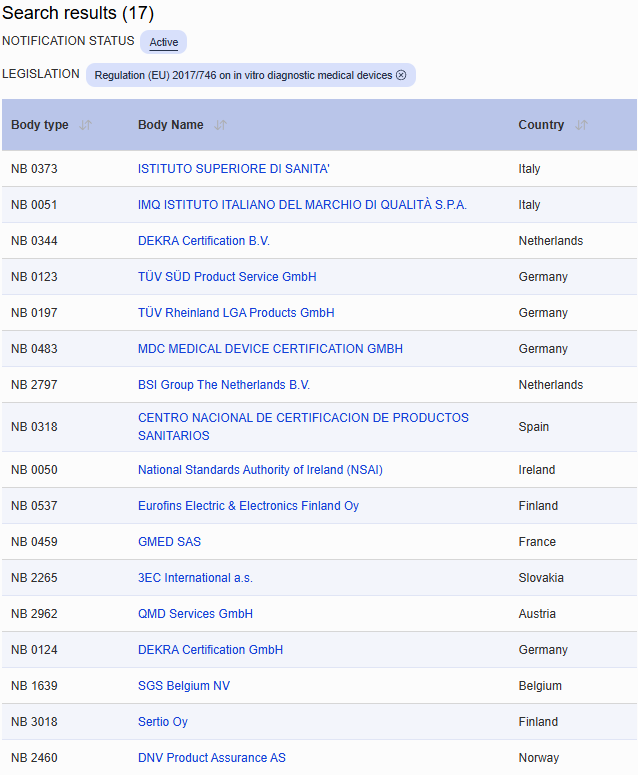Sort table by Body type column icon
Screen dimensions: 638x775
click(85, 125)
